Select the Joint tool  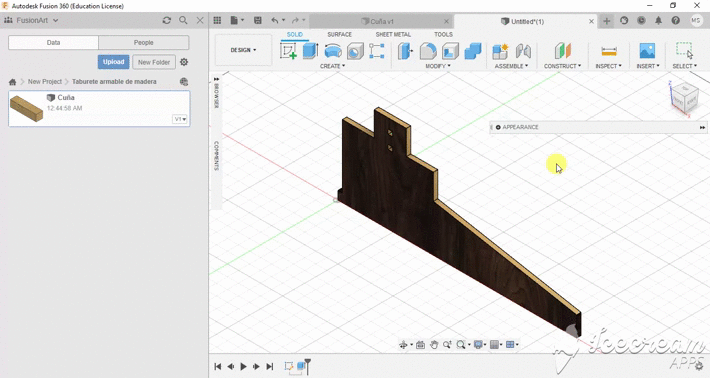coord(523,51)
